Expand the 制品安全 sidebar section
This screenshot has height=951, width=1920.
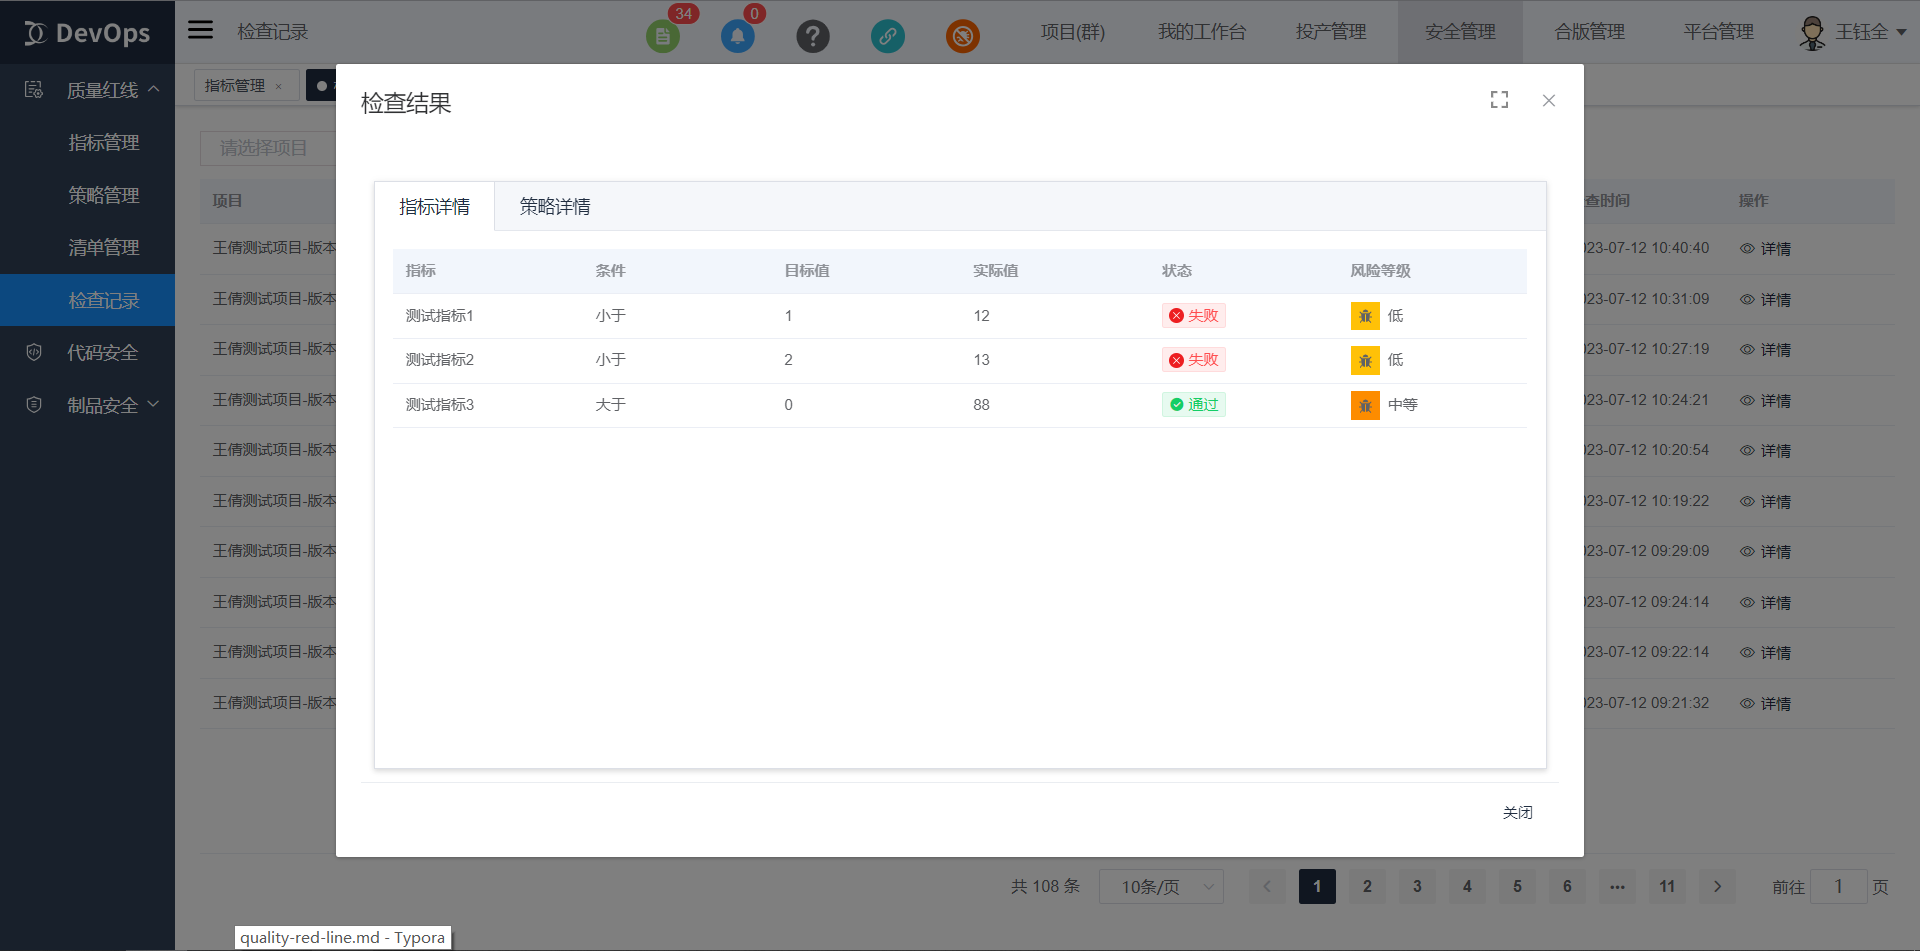(x=153, y=404)
